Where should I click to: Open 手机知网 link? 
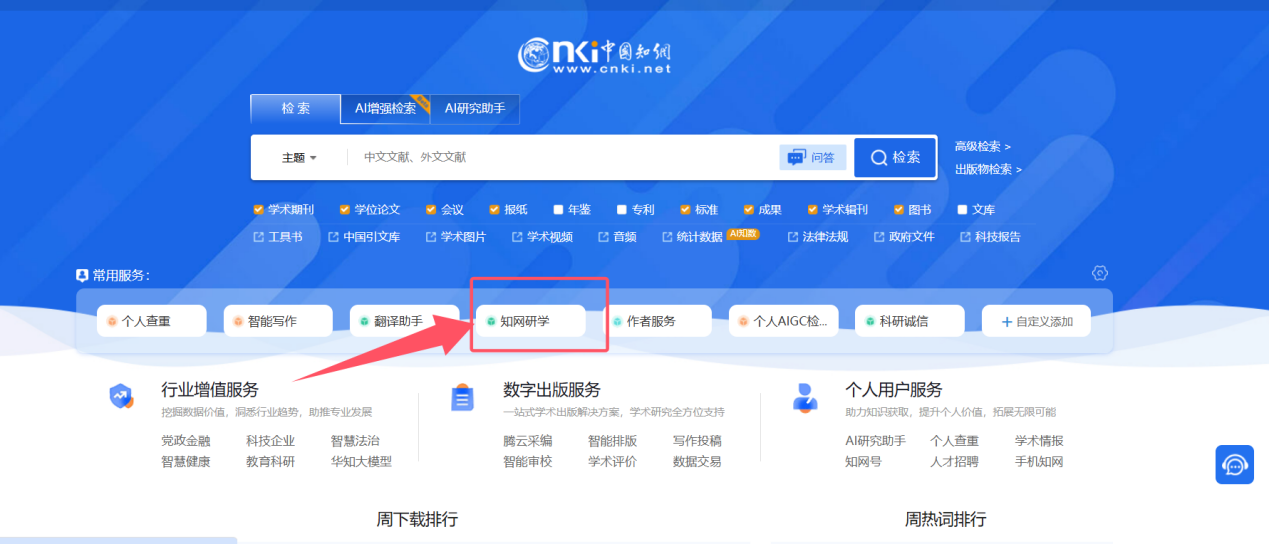[x=1039, y=462]
